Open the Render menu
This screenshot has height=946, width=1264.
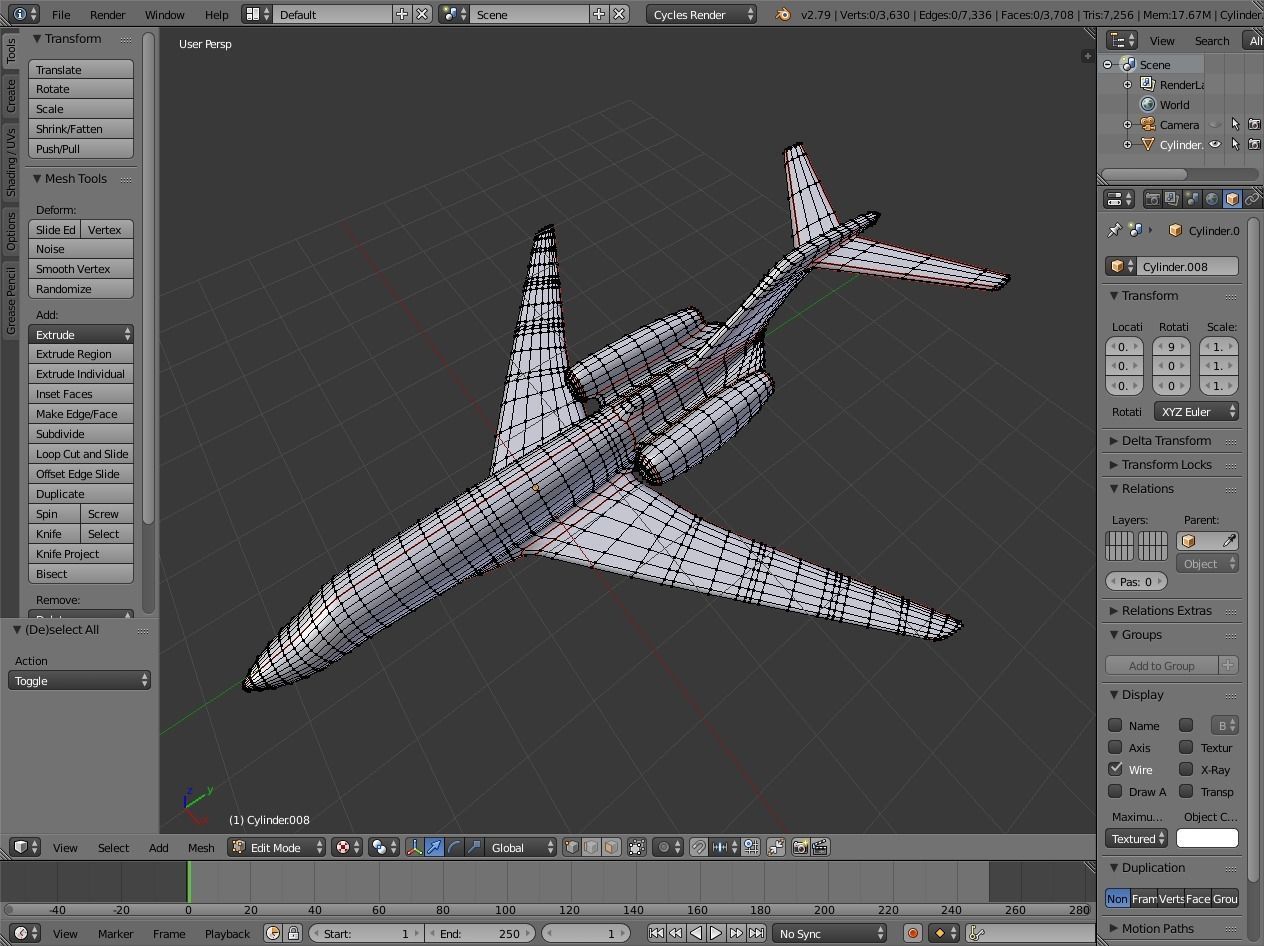pos(107,14)
